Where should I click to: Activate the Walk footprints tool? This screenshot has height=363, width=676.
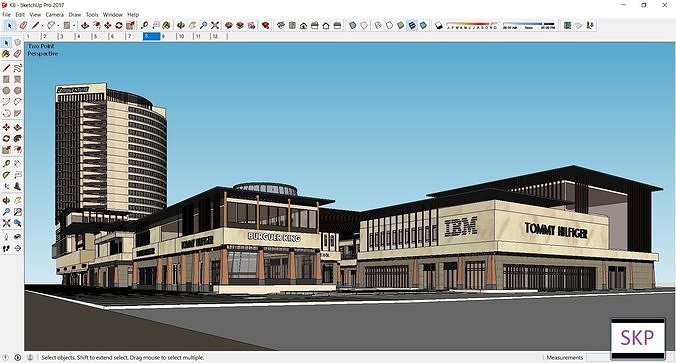[x=6, y=248]
